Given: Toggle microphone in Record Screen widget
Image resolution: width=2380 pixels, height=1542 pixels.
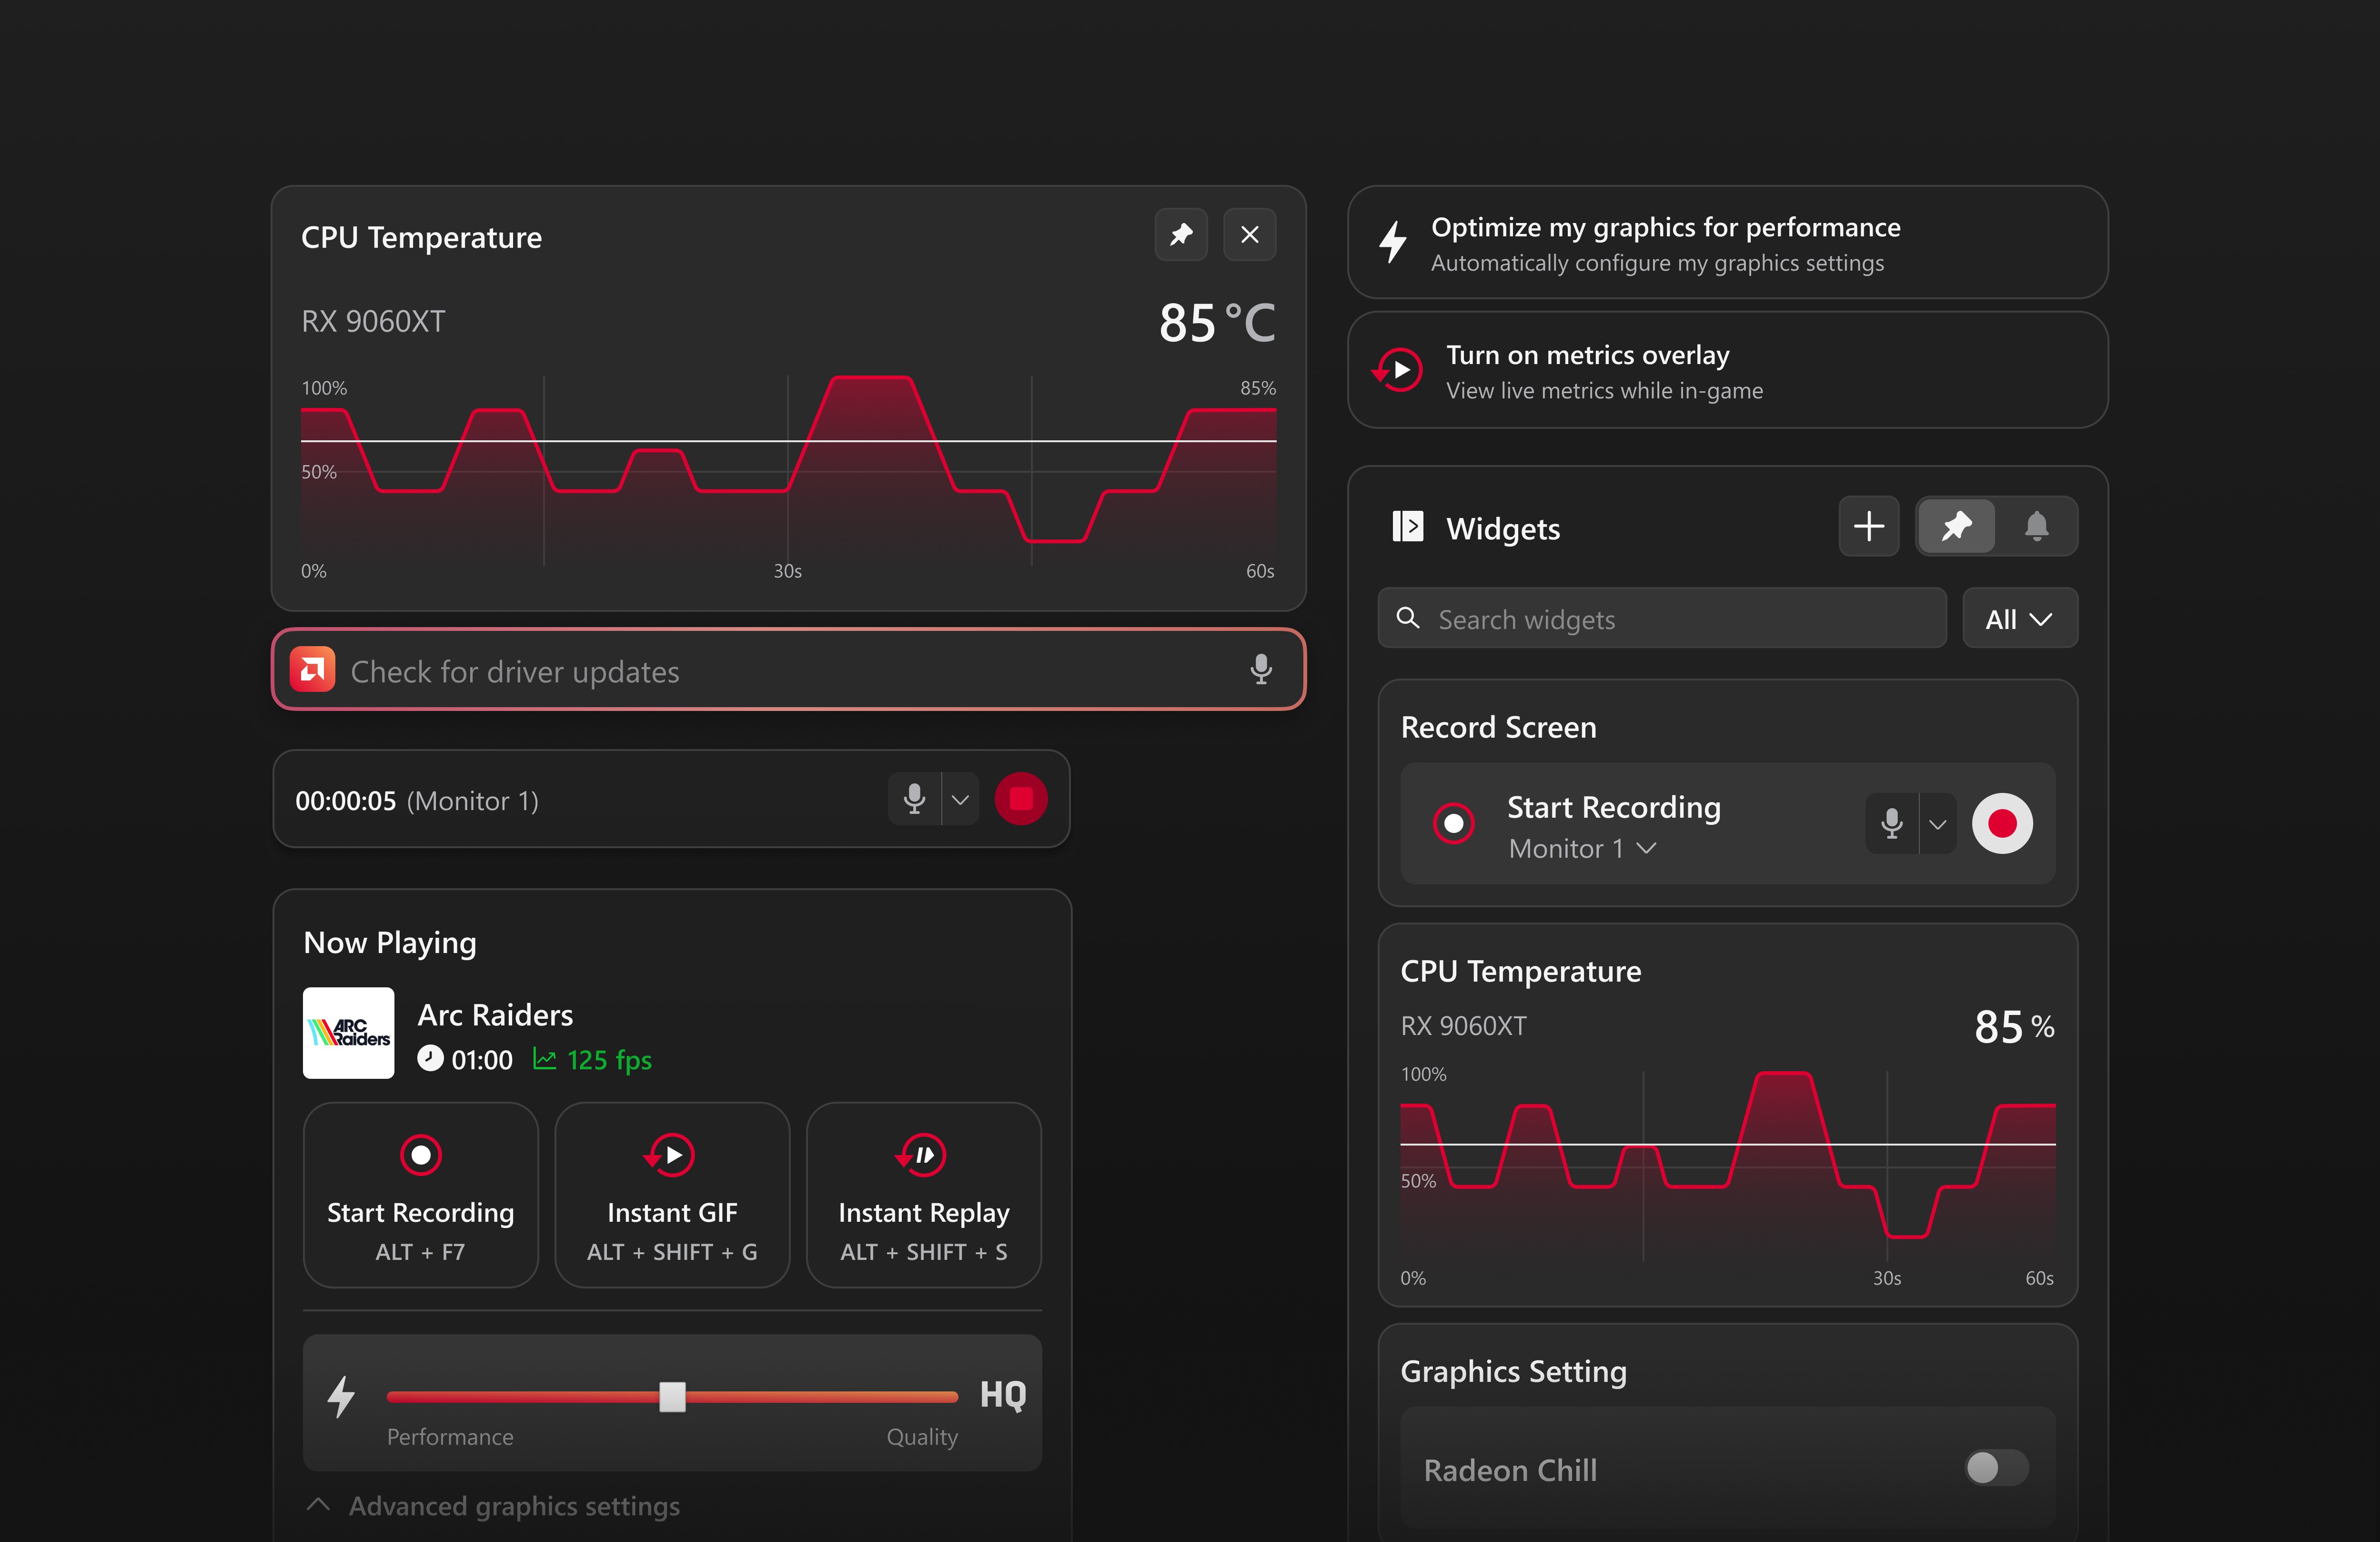Looking at the screenshot, I should pyautogui.click(x=1891, y=824).
